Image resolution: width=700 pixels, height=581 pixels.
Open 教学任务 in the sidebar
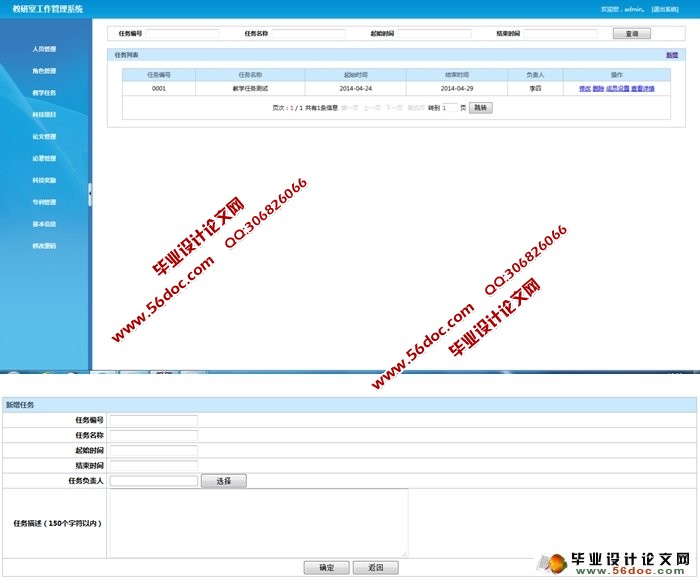click(x=44, y=93)
